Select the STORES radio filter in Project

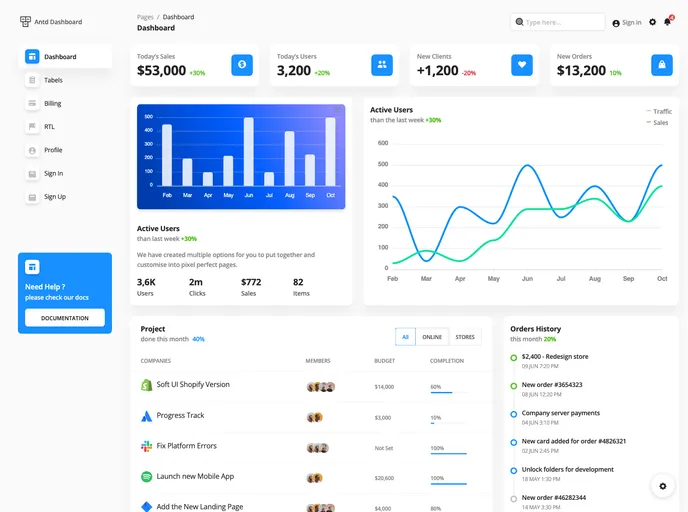pos(465,337)
